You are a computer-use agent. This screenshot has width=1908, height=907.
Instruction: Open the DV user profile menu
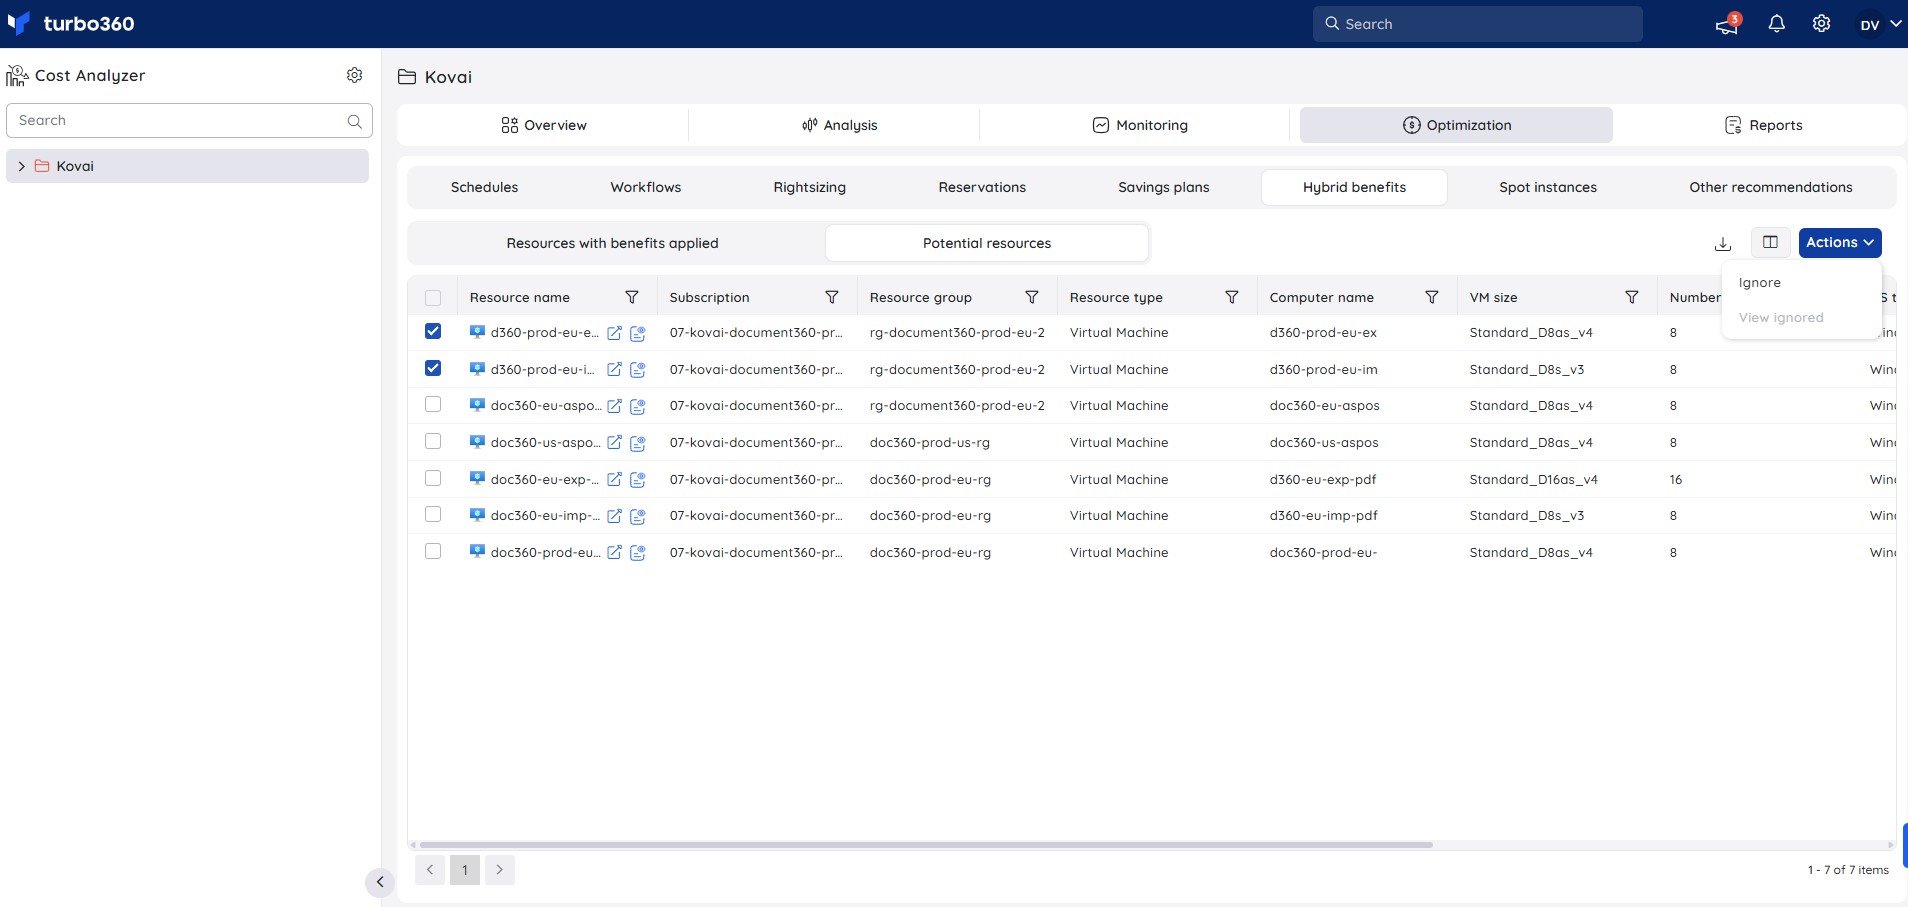point(1879,25)
